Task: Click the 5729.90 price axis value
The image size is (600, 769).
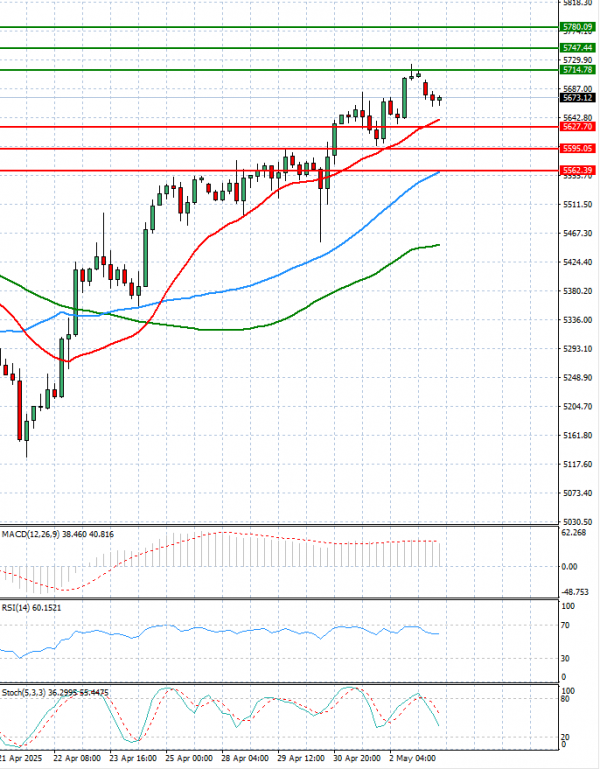Action: (x=577, y=60)
